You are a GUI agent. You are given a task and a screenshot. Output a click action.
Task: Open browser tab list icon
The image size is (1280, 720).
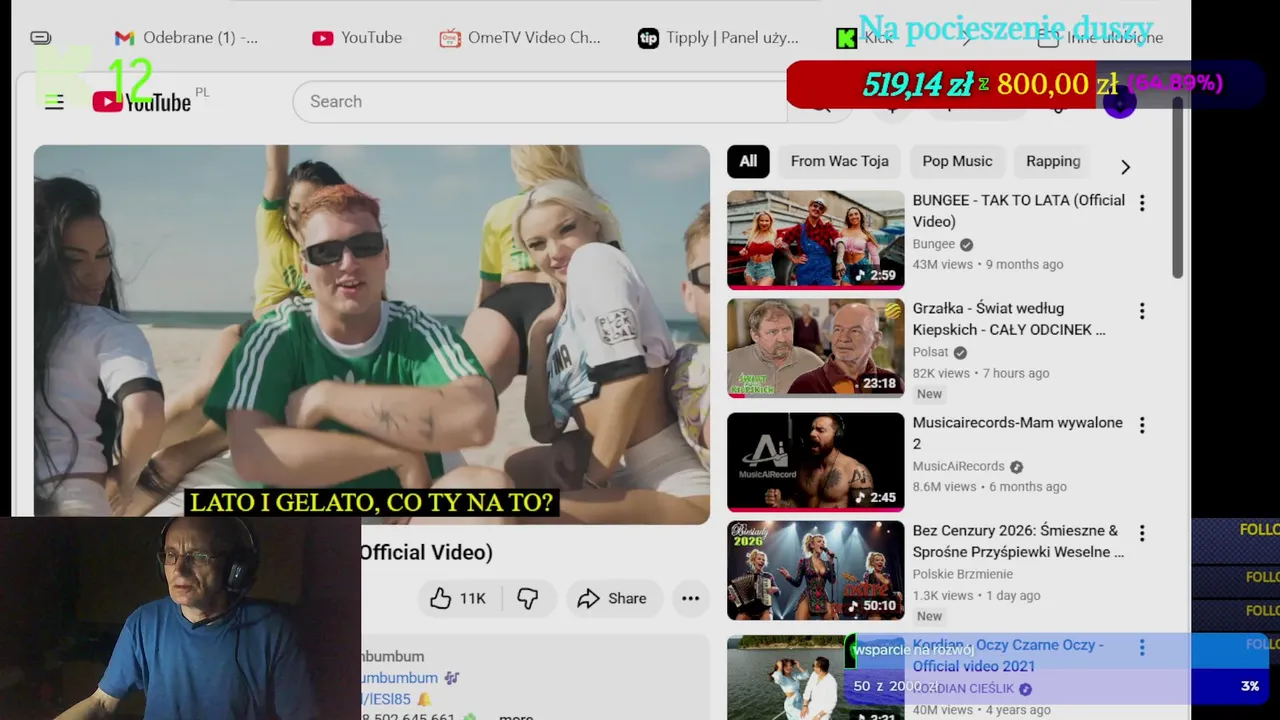(x=41, y=38)
